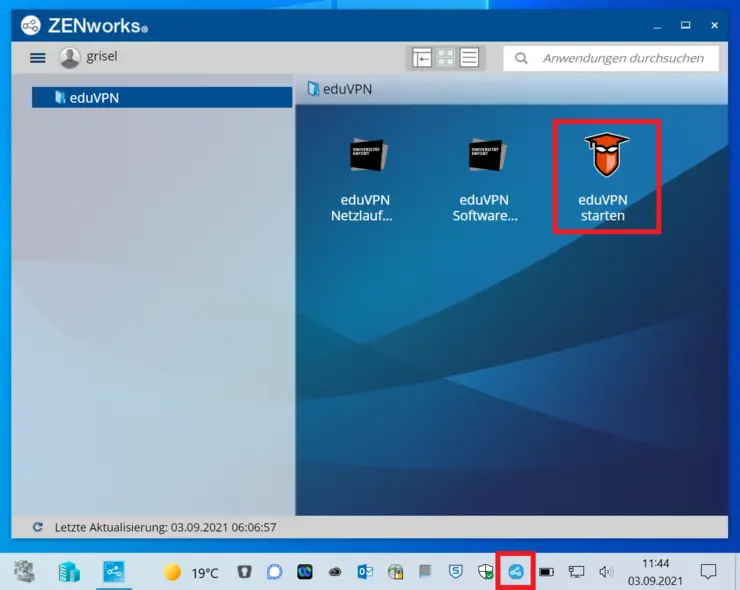Open Outlook icon in the taskbar

pyautogui.click(x=366, y=572)
